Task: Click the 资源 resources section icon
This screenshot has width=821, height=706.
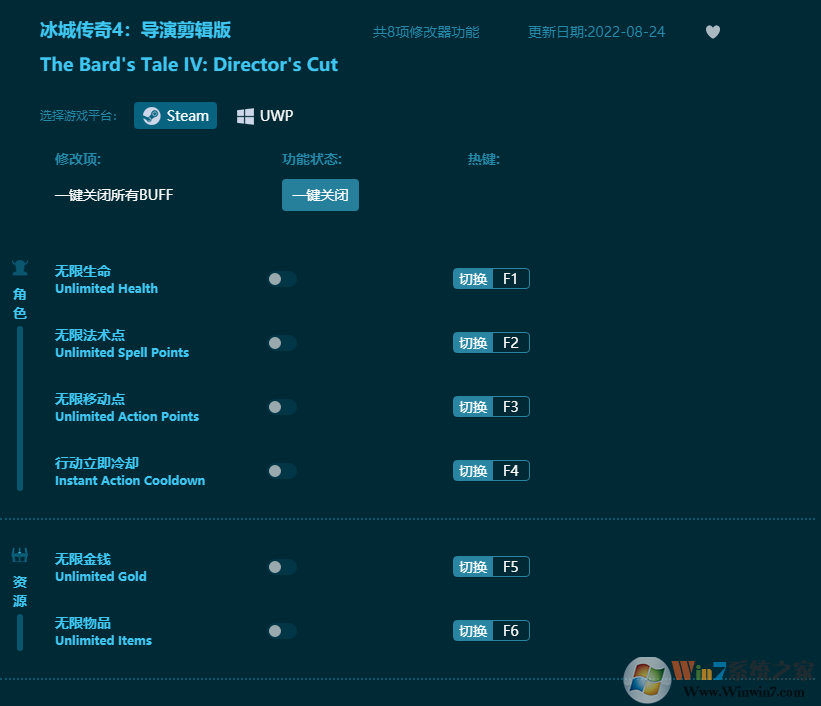Action: [20, 555]
